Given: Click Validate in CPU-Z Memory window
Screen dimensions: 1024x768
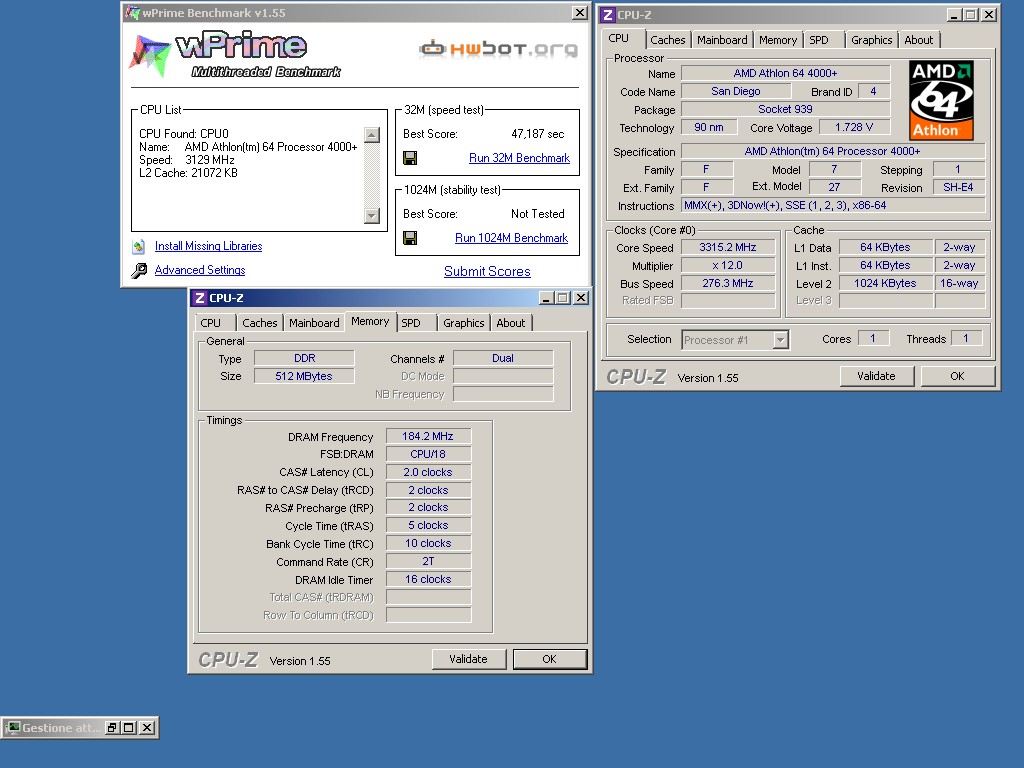Looking at the screenshot, I should 468,659.
